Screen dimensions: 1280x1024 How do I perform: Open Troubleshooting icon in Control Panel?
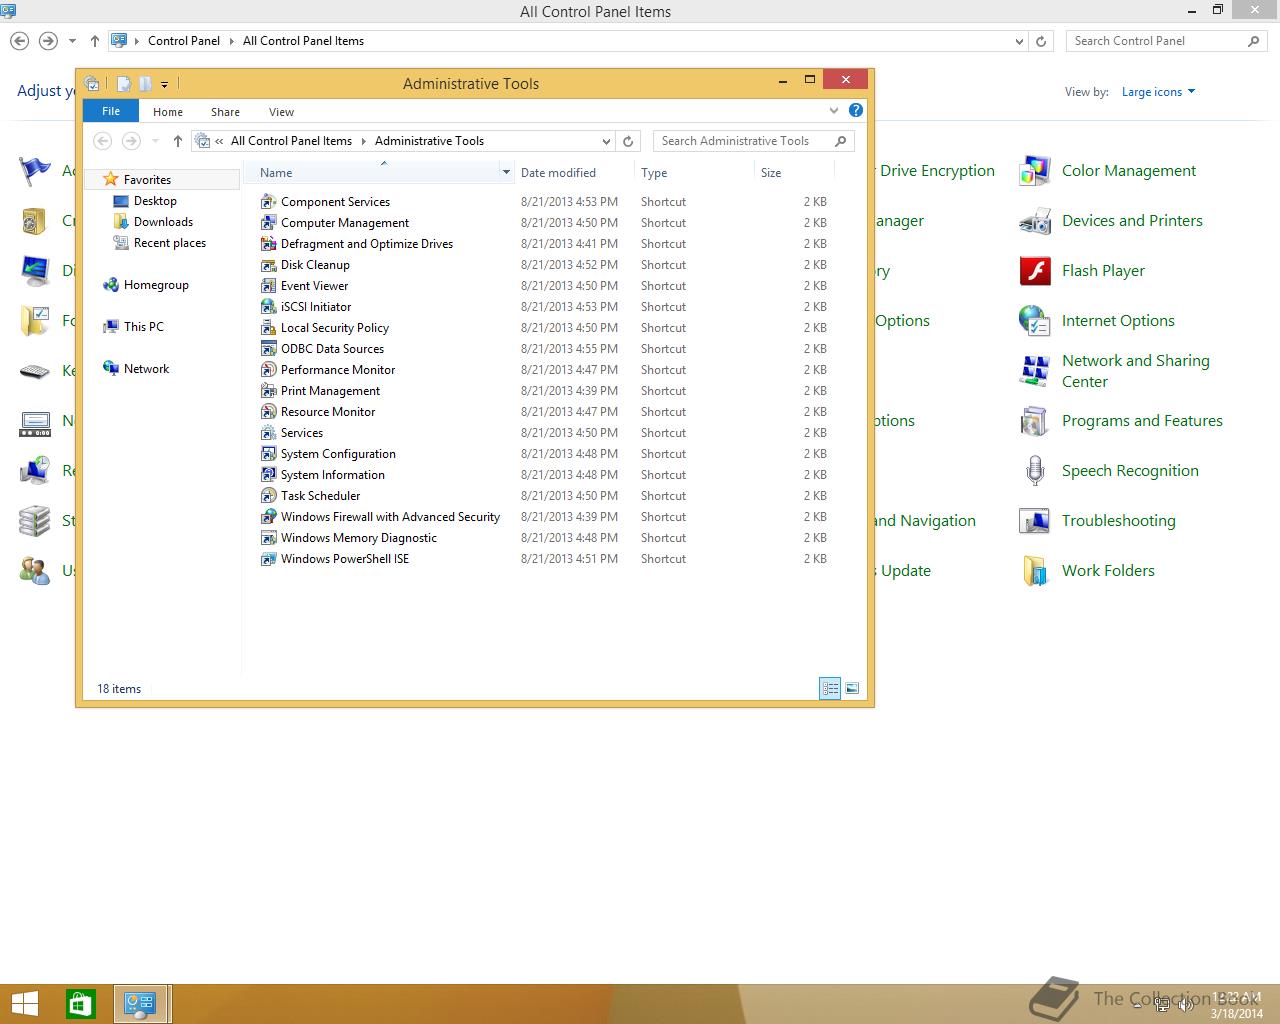[1035, 521]
